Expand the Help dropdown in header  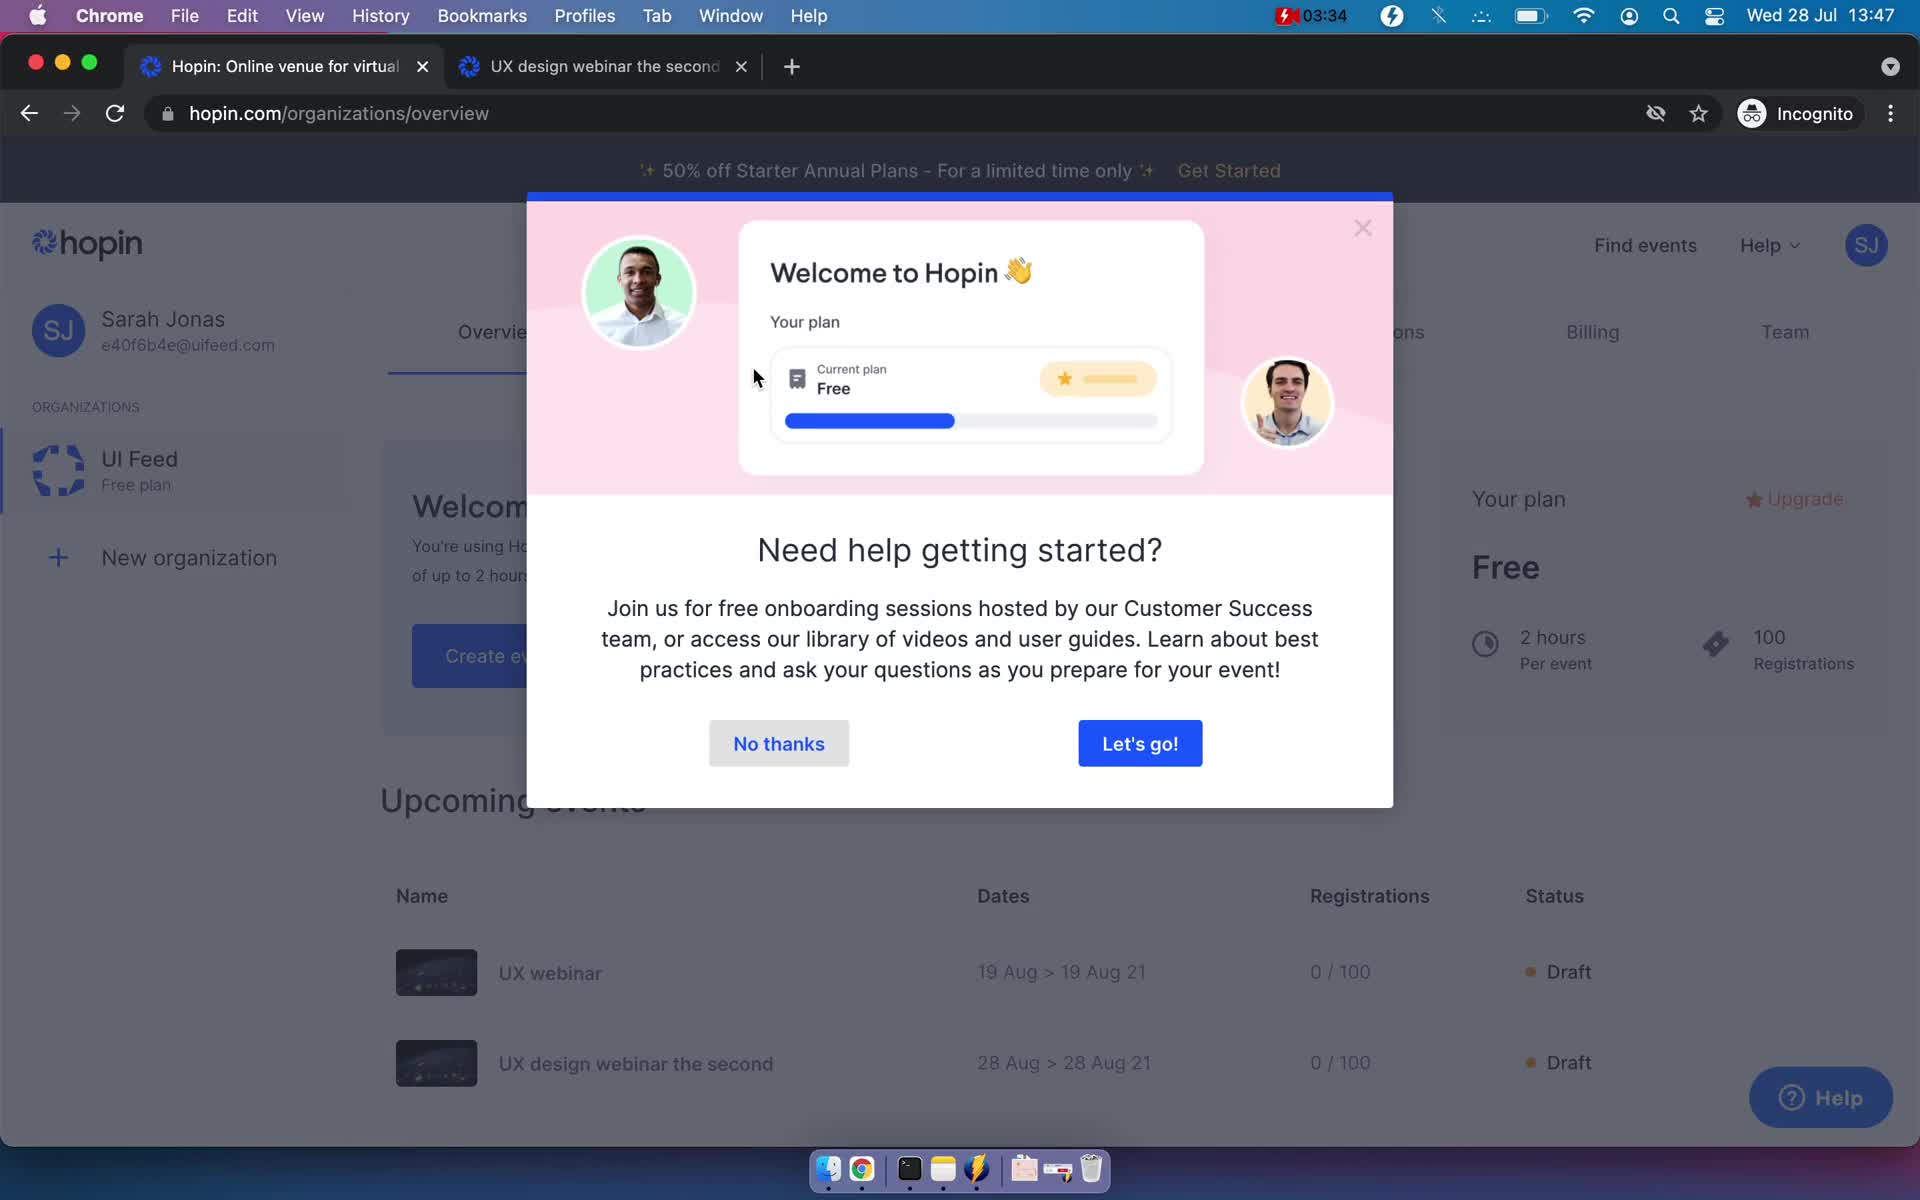pos(1769,245)
